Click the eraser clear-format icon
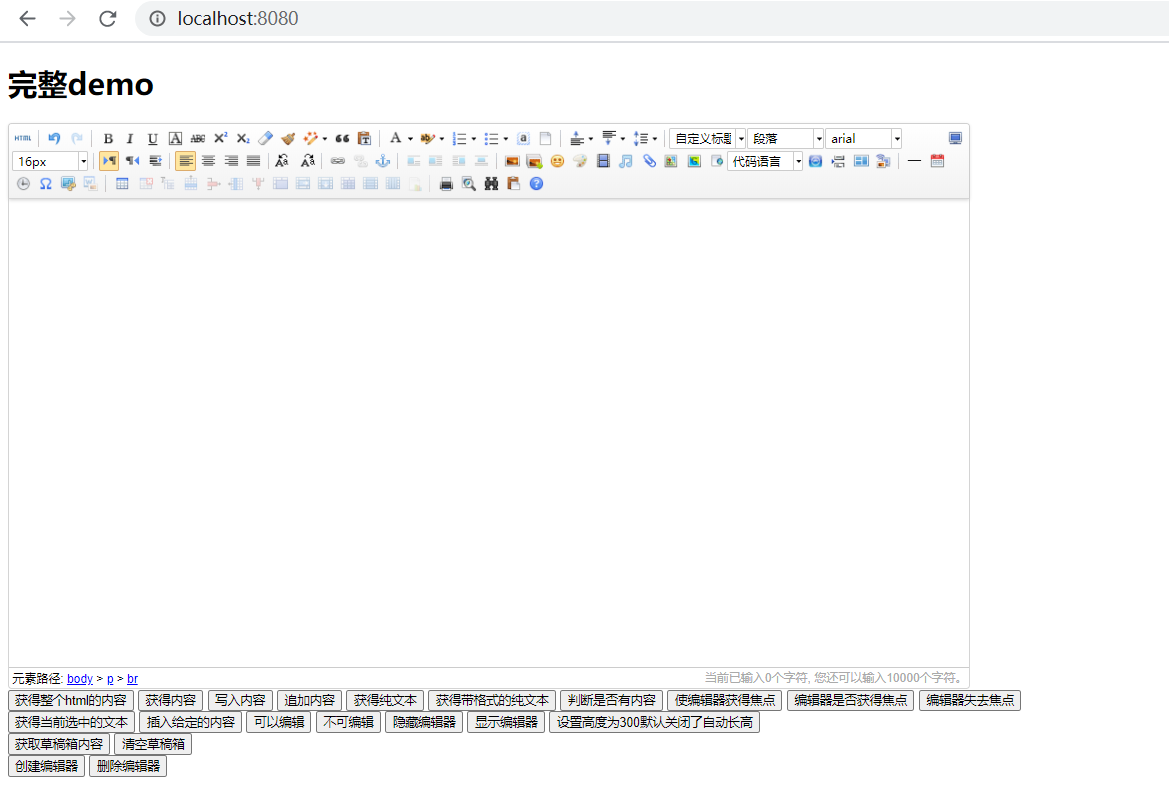This screenshot has height=799, width=1169. (265, 139)
